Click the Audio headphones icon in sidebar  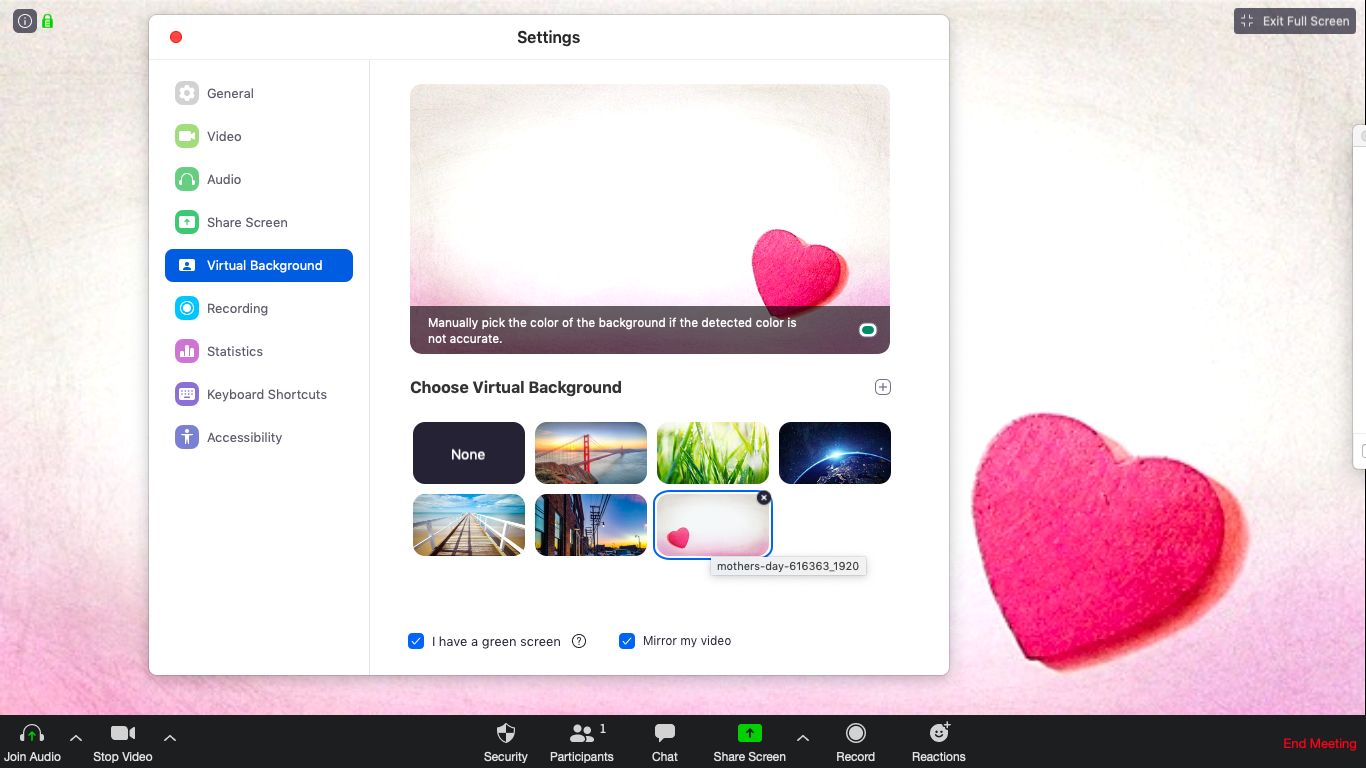pyautogui.click(x=187, y=179)
